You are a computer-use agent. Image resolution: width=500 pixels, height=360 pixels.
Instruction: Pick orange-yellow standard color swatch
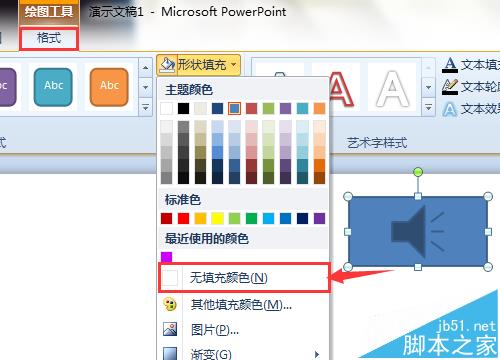pyautogui.click(x=200, y=219)
